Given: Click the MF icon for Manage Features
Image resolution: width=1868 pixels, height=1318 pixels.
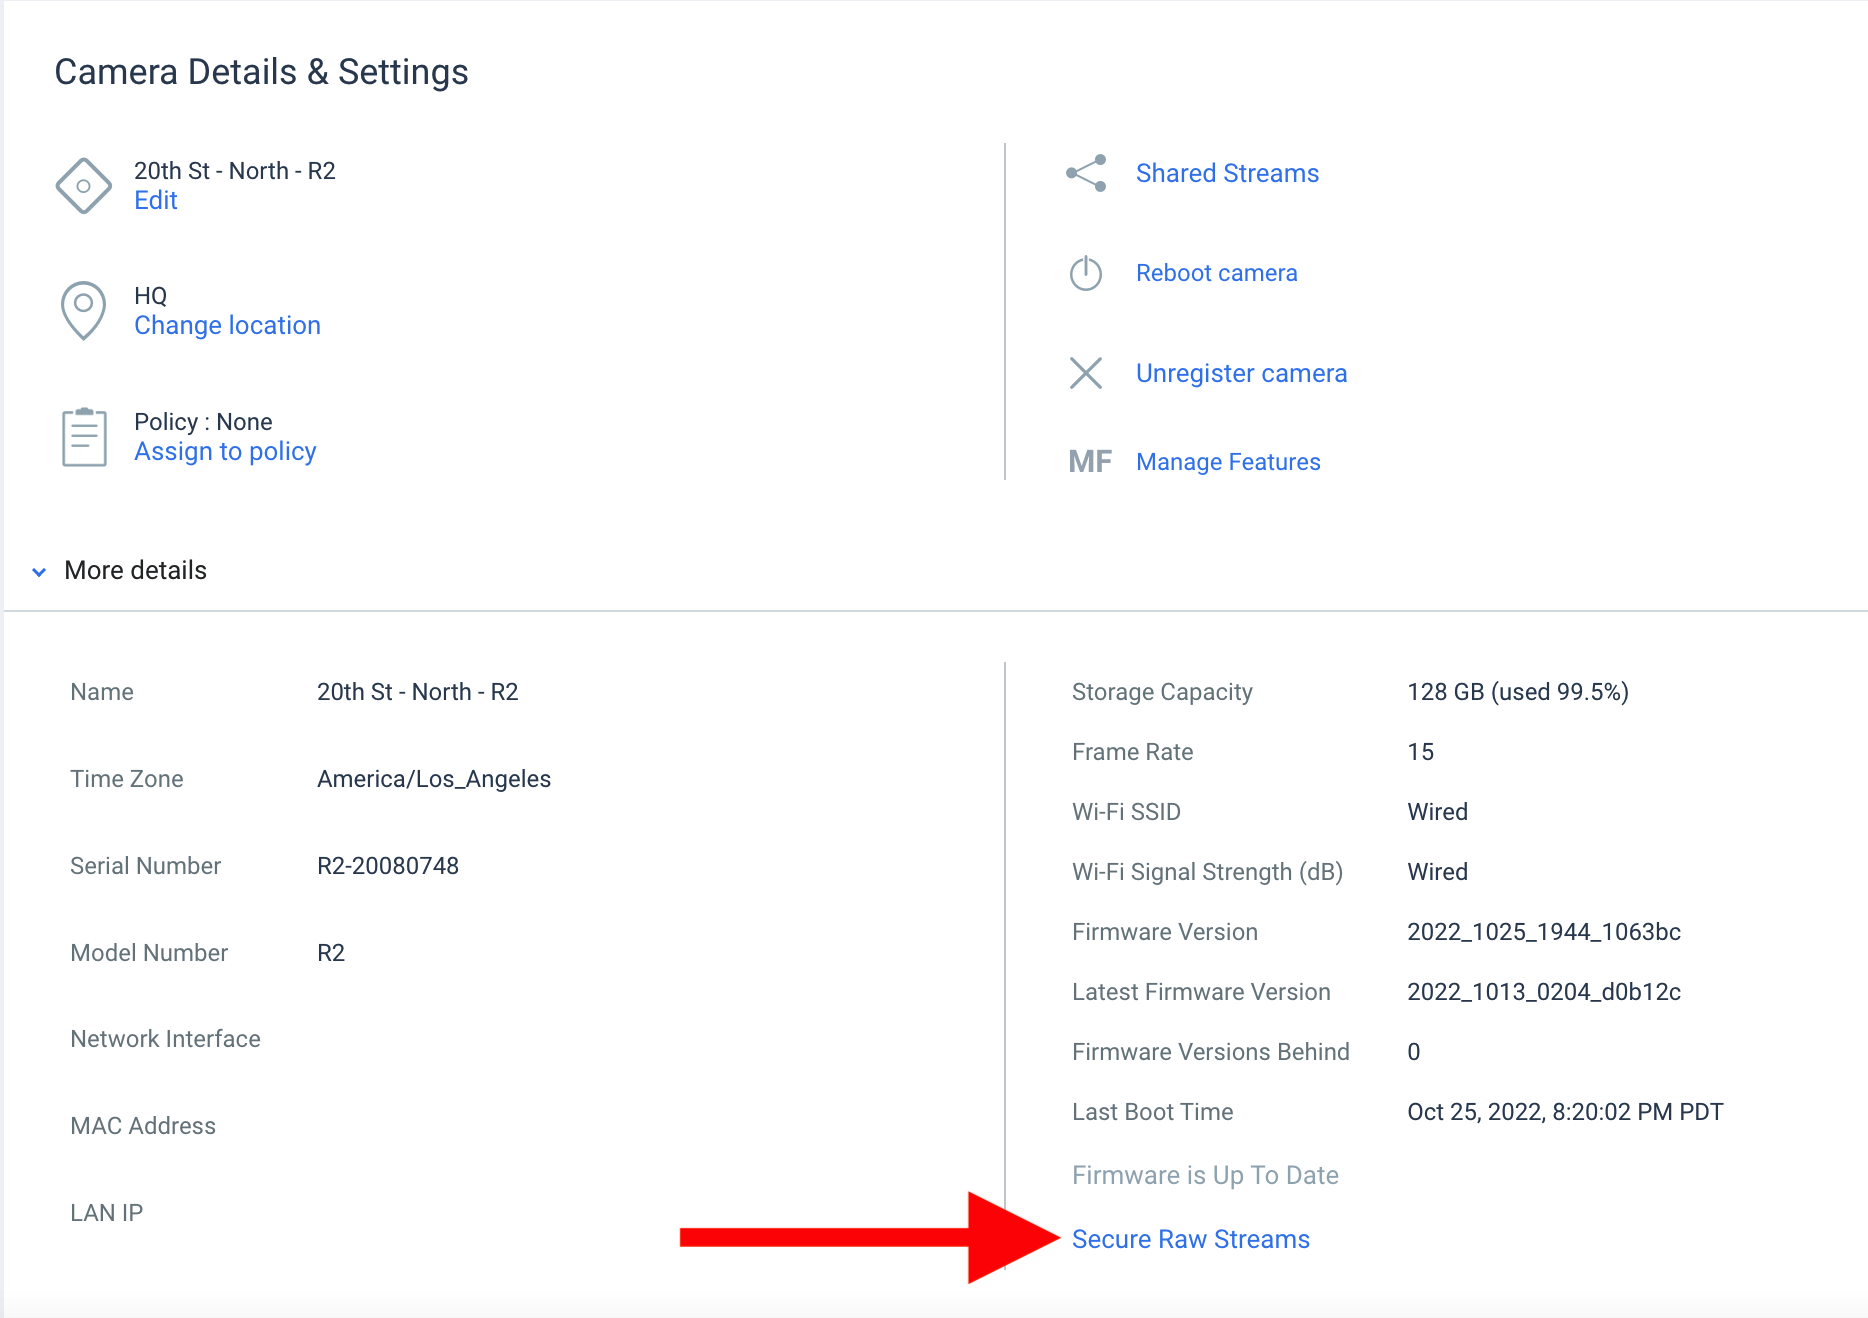Looking at the screenshot, I should [1091, 461].
